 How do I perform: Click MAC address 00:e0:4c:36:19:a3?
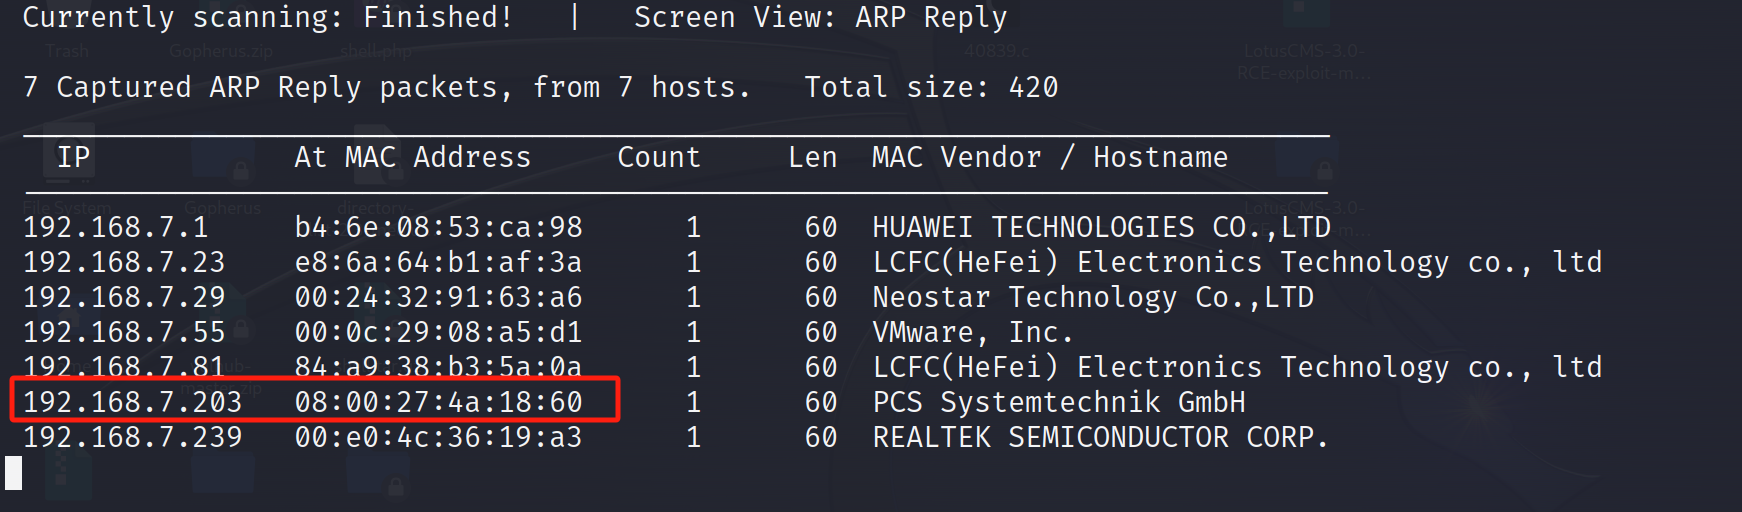pos(438,437)
